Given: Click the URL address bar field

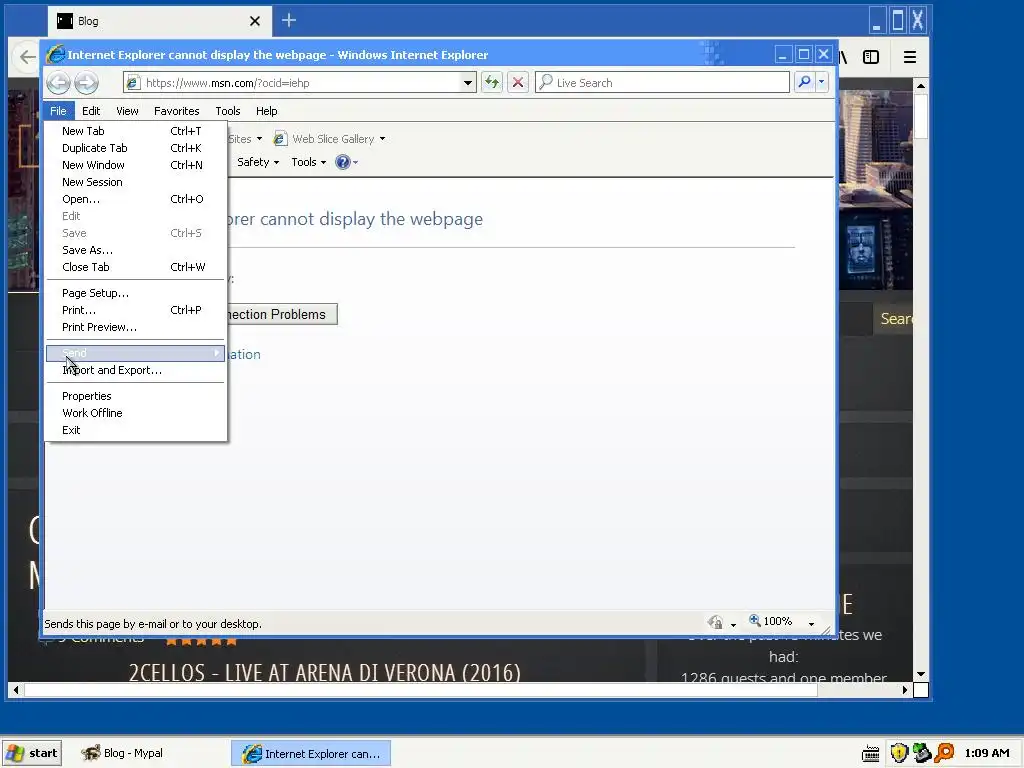Looking at the screenshot, I should 300,83.
